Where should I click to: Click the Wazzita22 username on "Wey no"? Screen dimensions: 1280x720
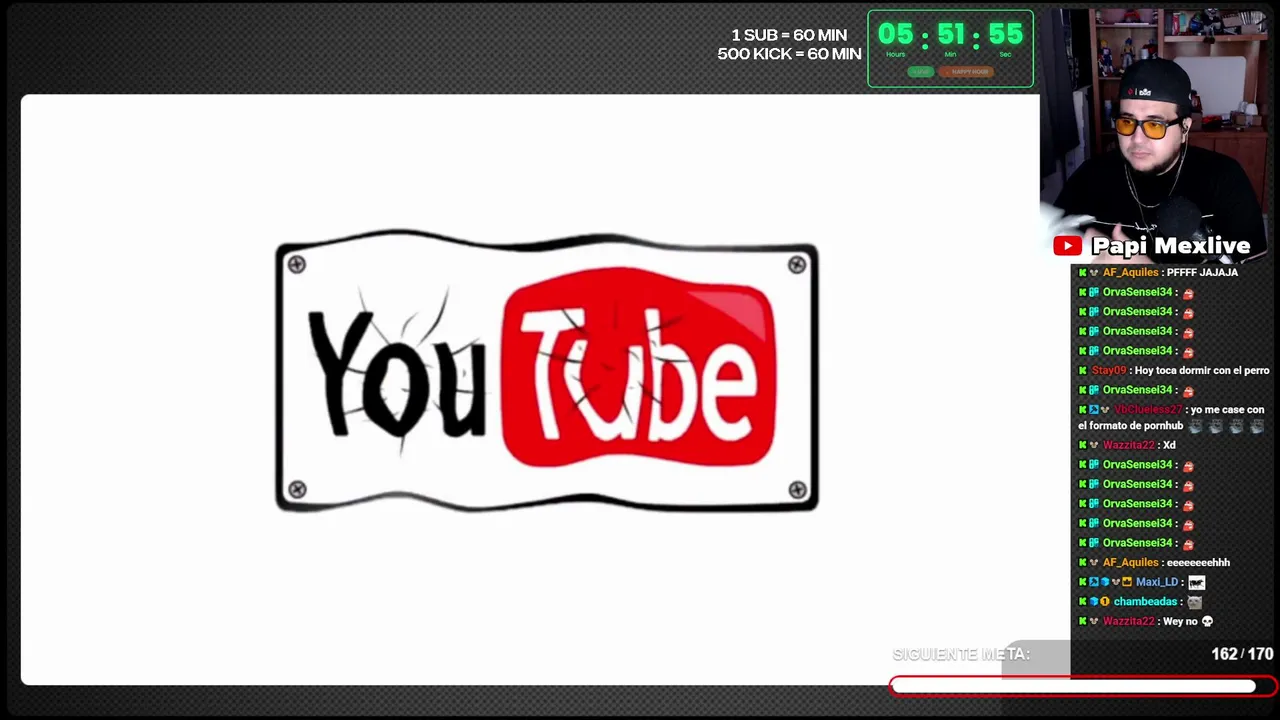pos(1129,621)
